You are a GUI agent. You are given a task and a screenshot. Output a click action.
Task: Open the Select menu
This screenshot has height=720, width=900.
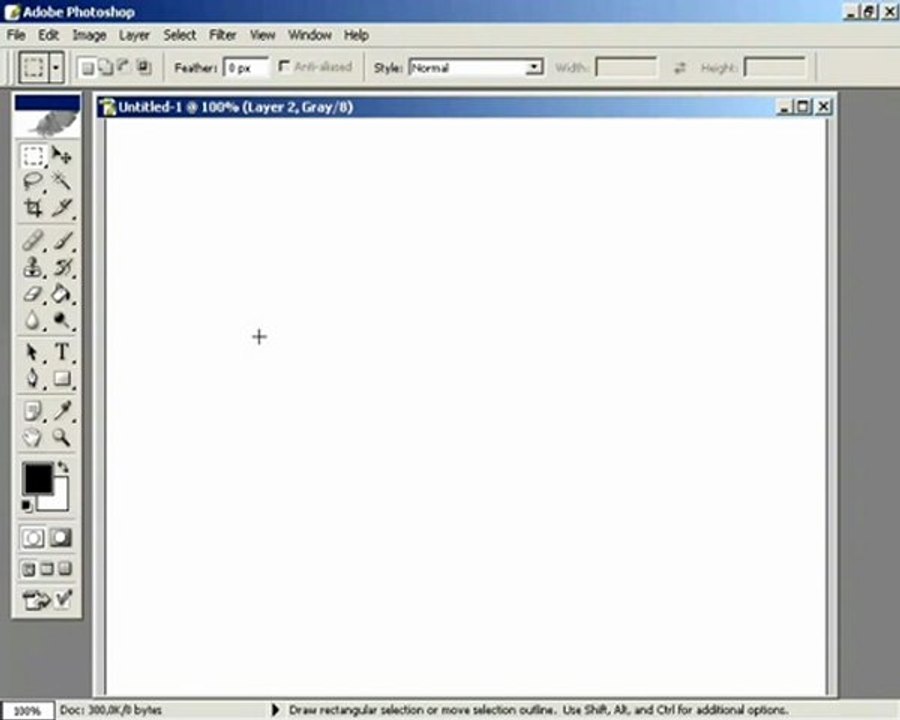tap(180, 35)
